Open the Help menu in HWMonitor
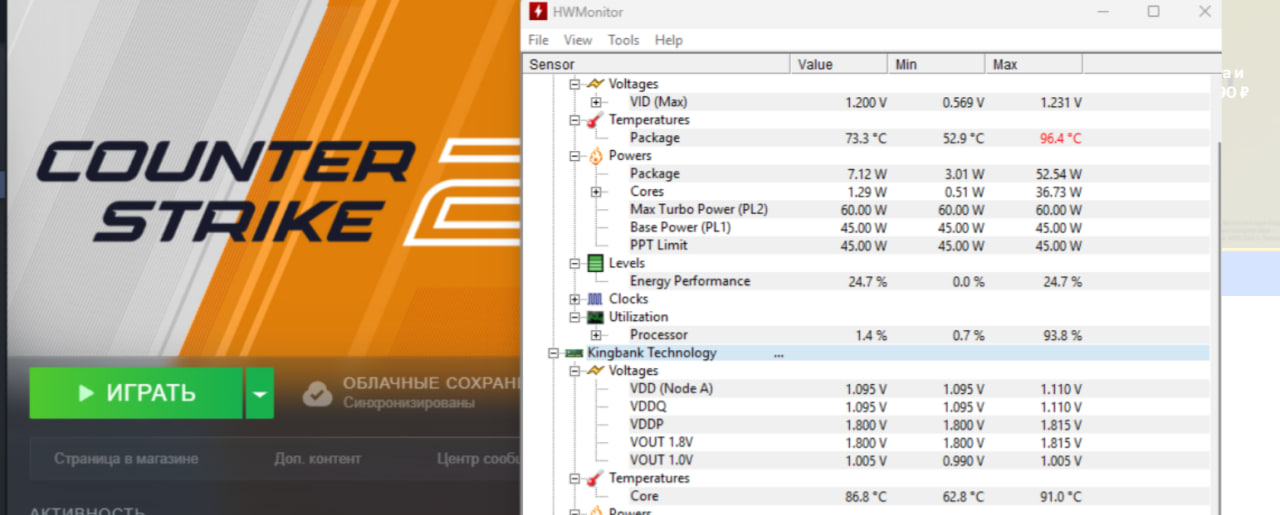 pos(669,40)
